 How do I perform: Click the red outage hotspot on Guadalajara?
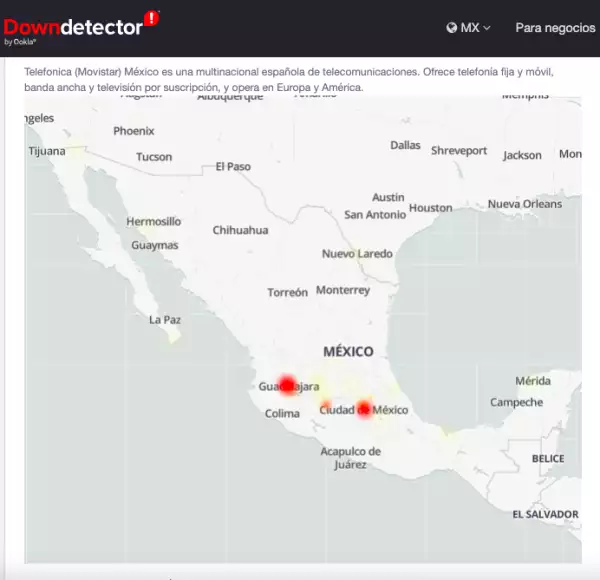pos(287,384)
